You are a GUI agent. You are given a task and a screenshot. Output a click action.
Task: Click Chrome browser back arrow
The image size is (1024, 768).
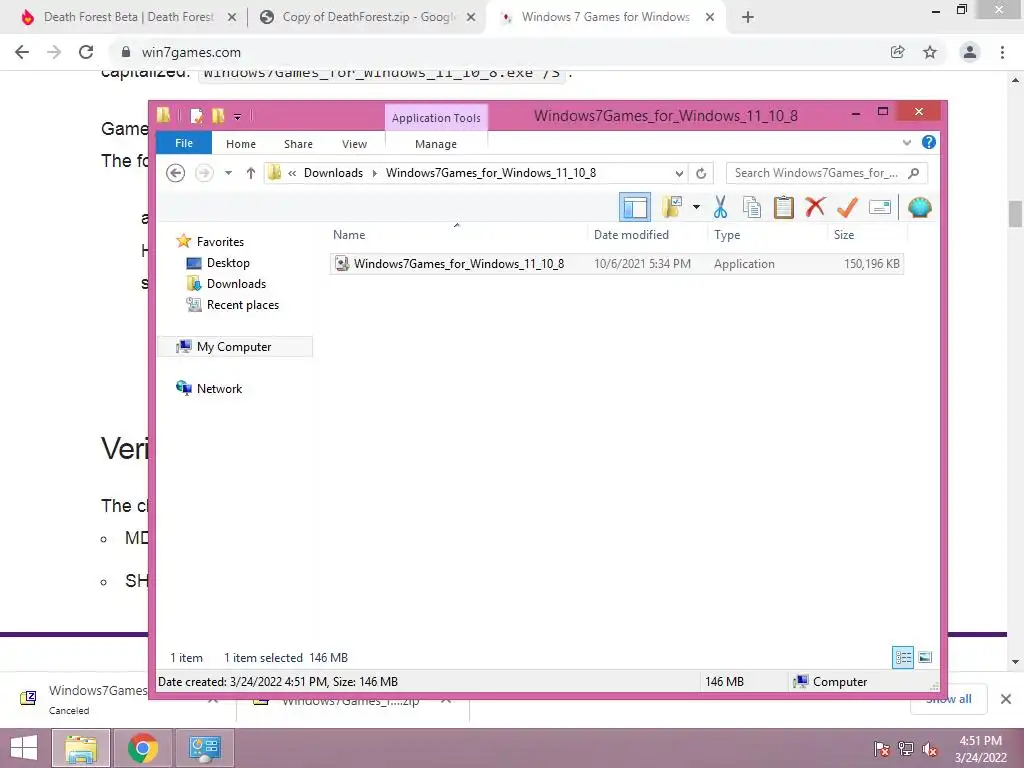[22, 52]
